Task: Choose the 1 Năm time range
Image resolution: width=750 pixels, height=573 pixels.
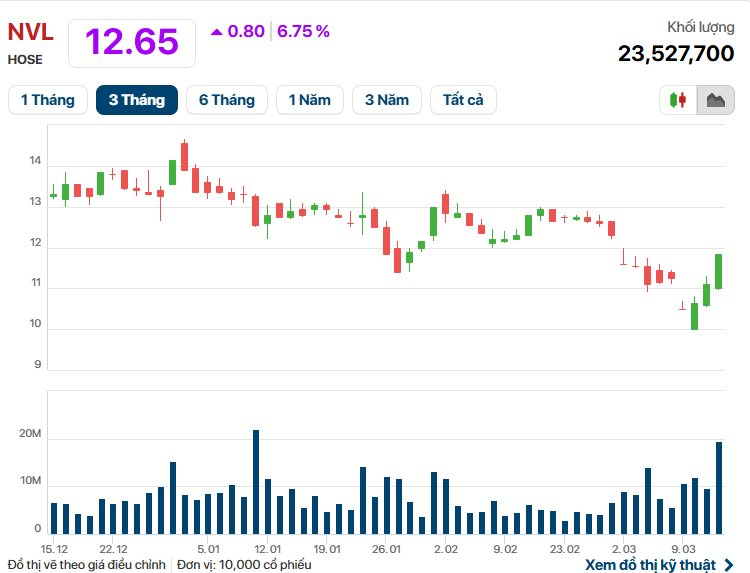Action: pos(310,100)
